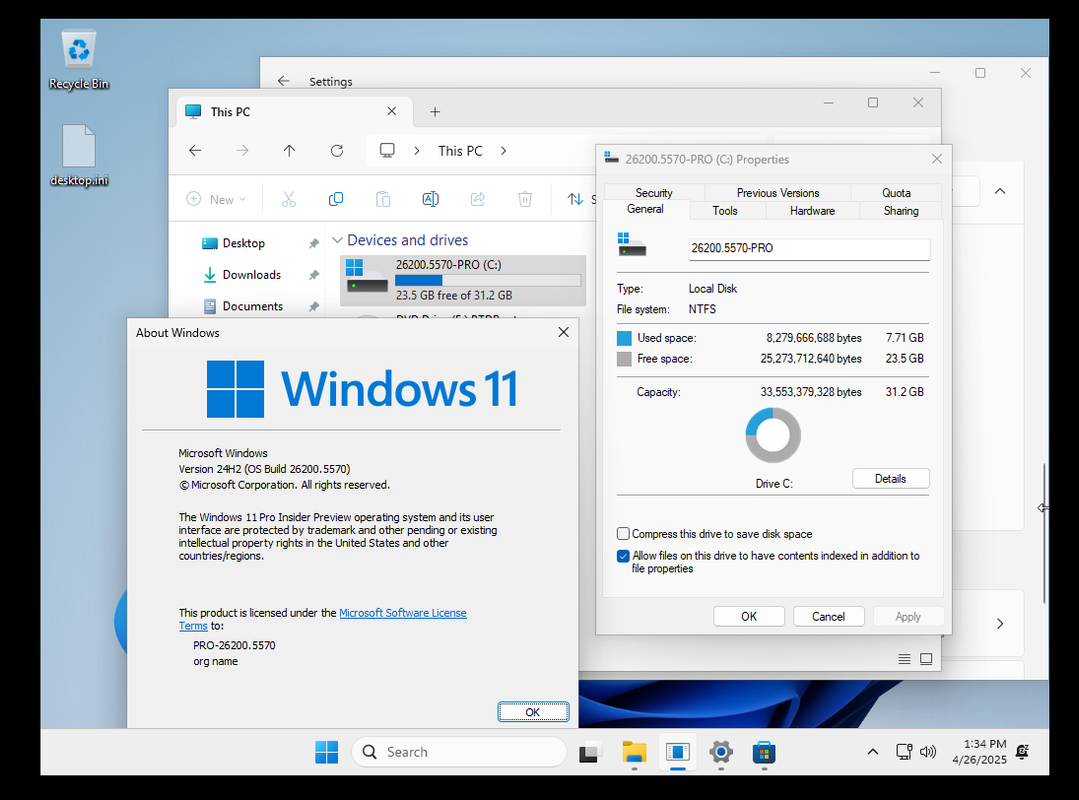Open the Windows Start menu
Image resolution: width=1079 pixels, height=800 pixels.
327,752
